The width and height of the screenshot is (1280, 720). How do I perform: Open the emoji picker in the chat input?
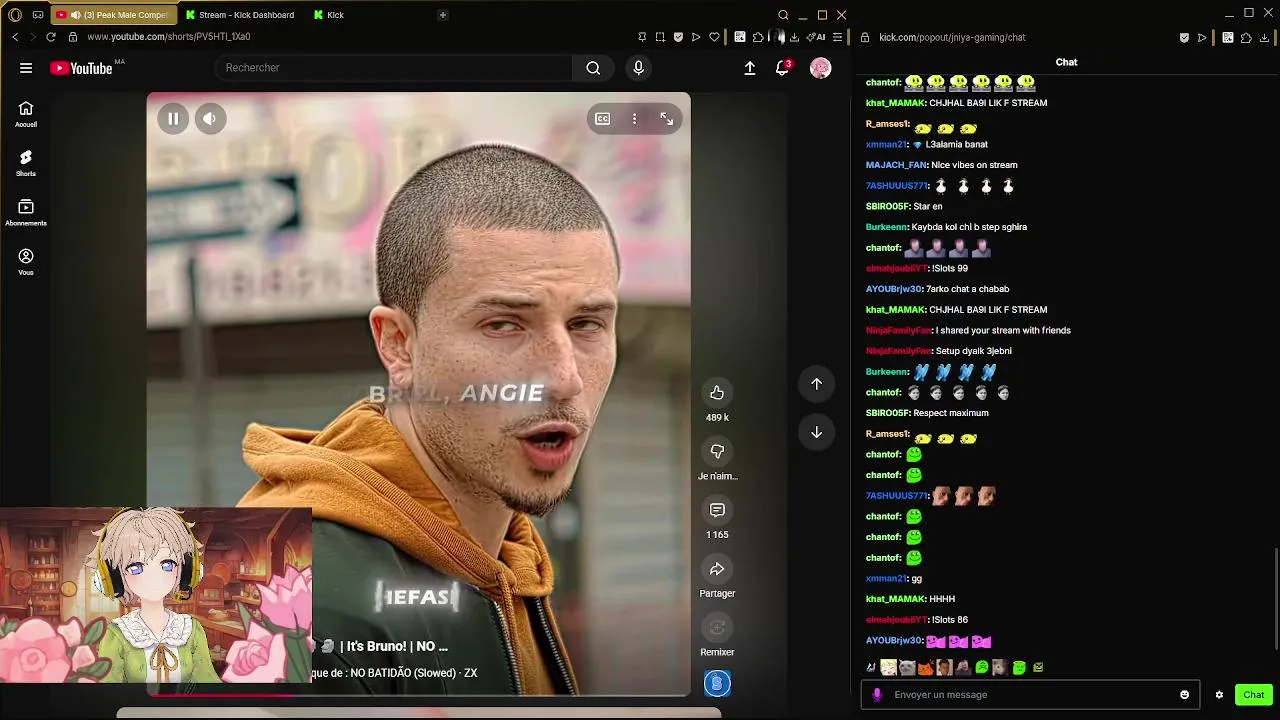[1185, 695]
